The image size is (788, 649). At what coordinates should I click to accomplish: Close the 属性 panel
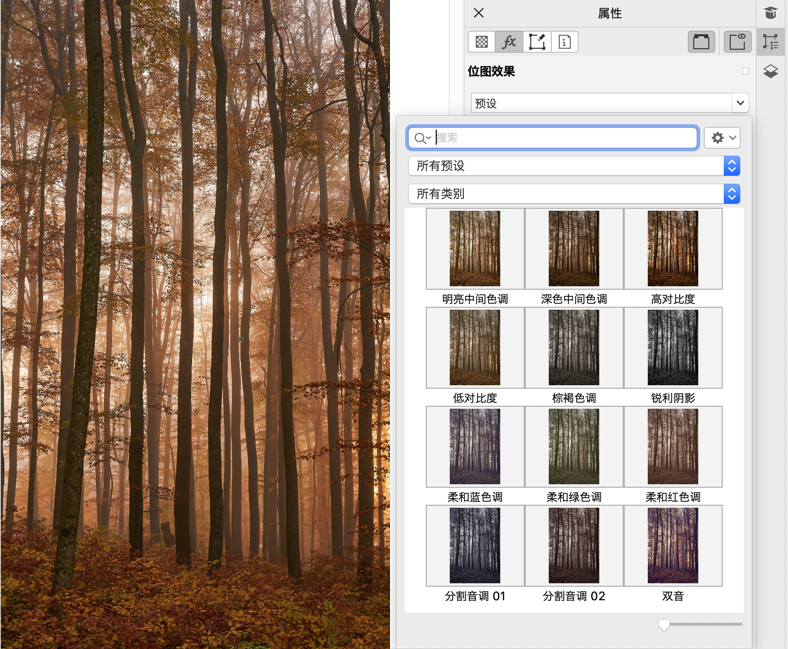point(479,13)
